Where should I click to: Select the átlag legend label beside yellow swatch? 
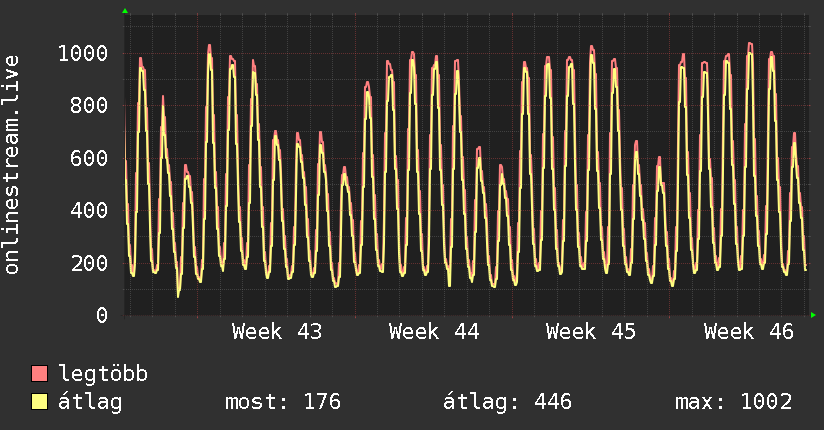(90, 402)
